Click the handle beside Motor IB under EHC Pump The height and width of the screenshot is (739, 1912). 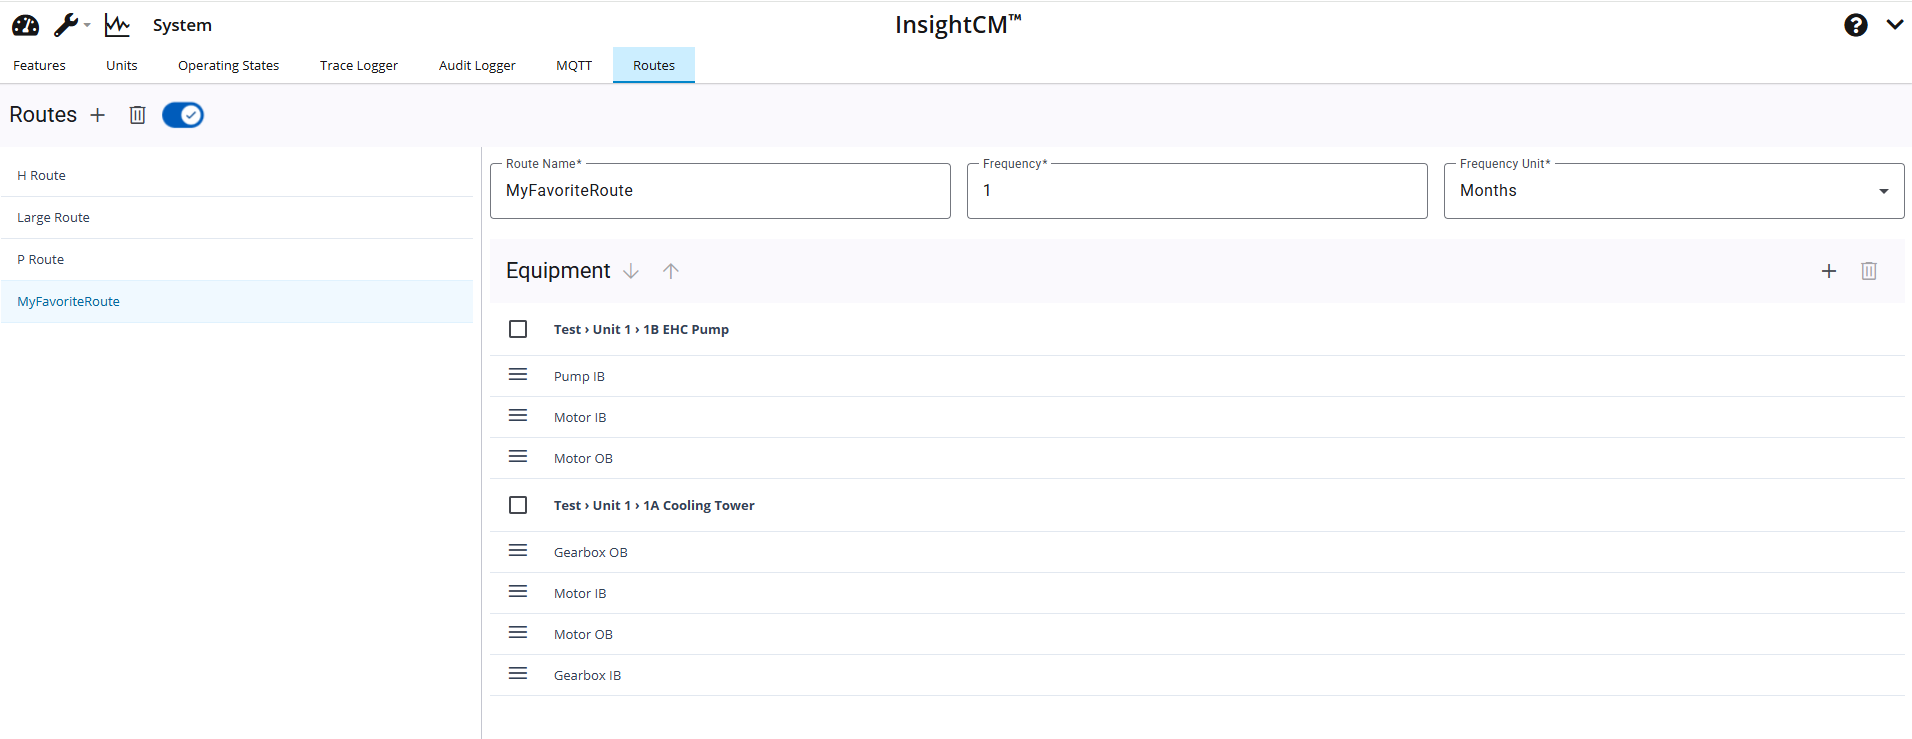coord(518,415)
